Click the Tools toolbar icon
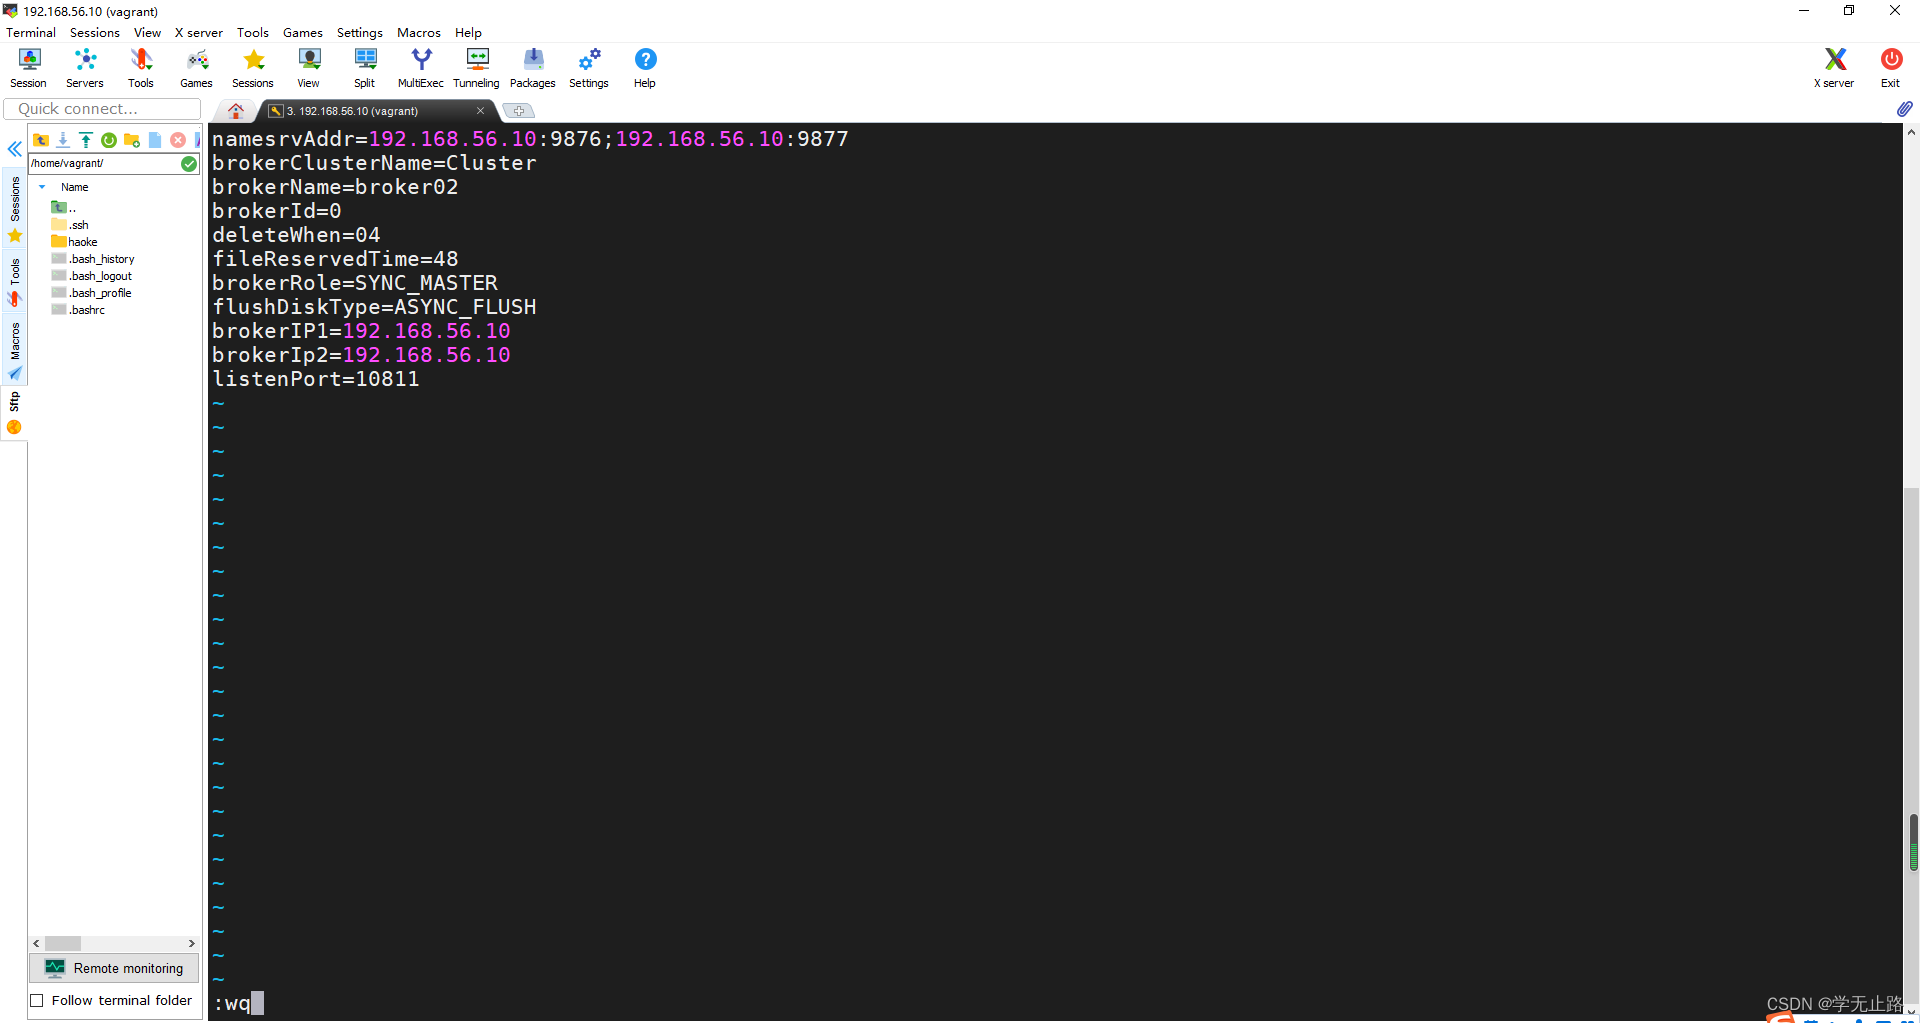1920x1023 pixels. tap(141, 68)
